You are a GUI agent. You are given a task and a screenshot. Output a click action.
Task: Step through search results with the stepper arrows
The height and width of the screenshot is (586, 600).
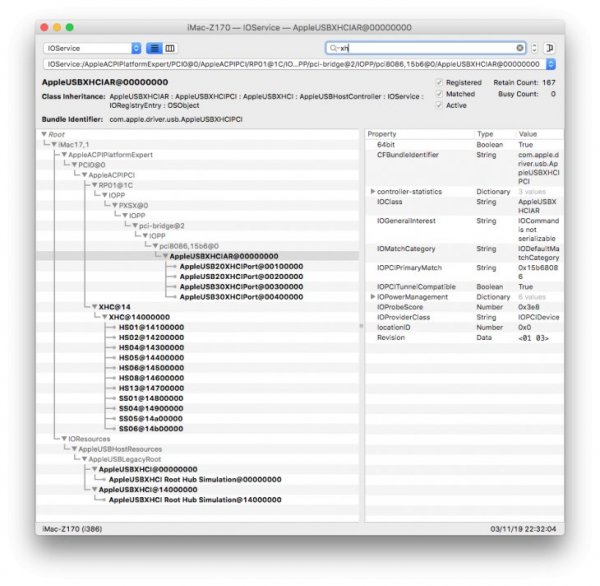click(534, 48)
